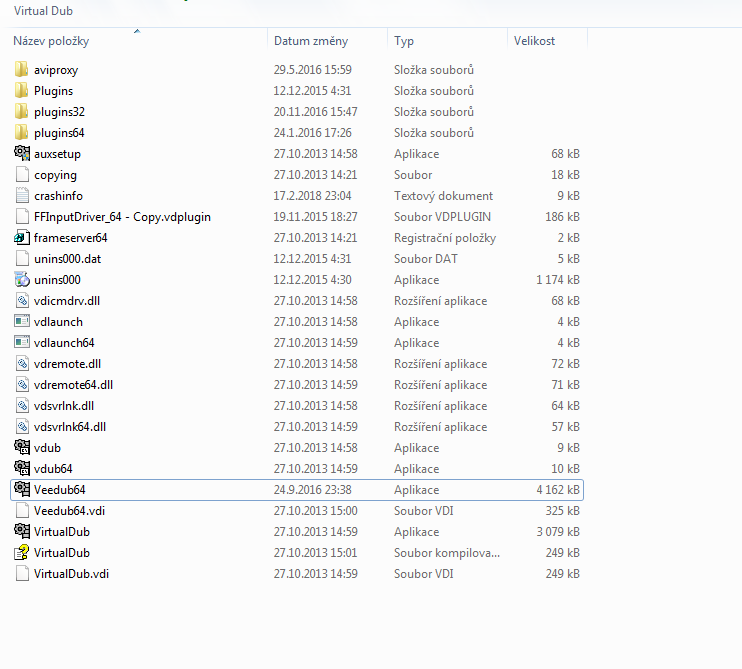The height and width of the screenshot is (669, 742).
Task: Click the vdremote64.dll file icon
Action: 22,385
